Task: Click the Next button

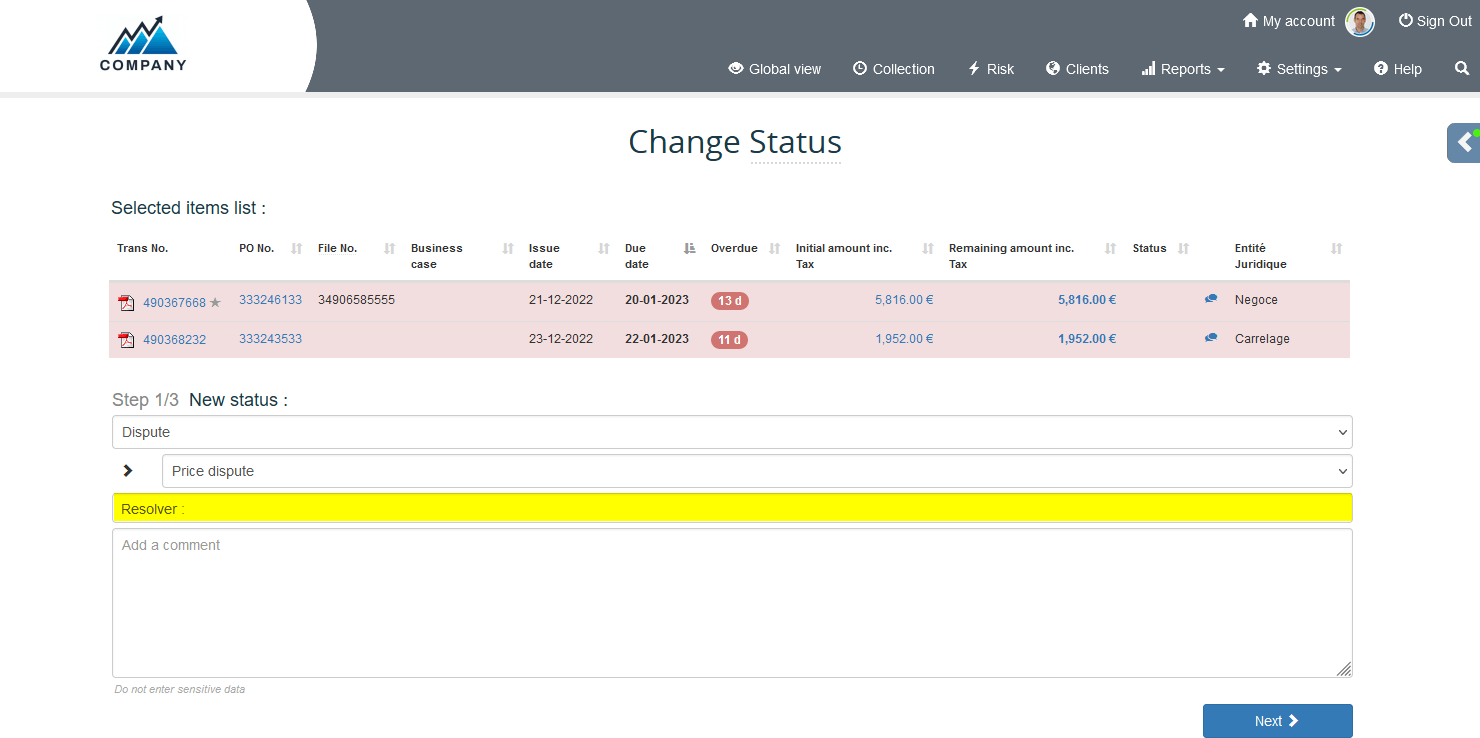Action: [x=1277, y=721]
